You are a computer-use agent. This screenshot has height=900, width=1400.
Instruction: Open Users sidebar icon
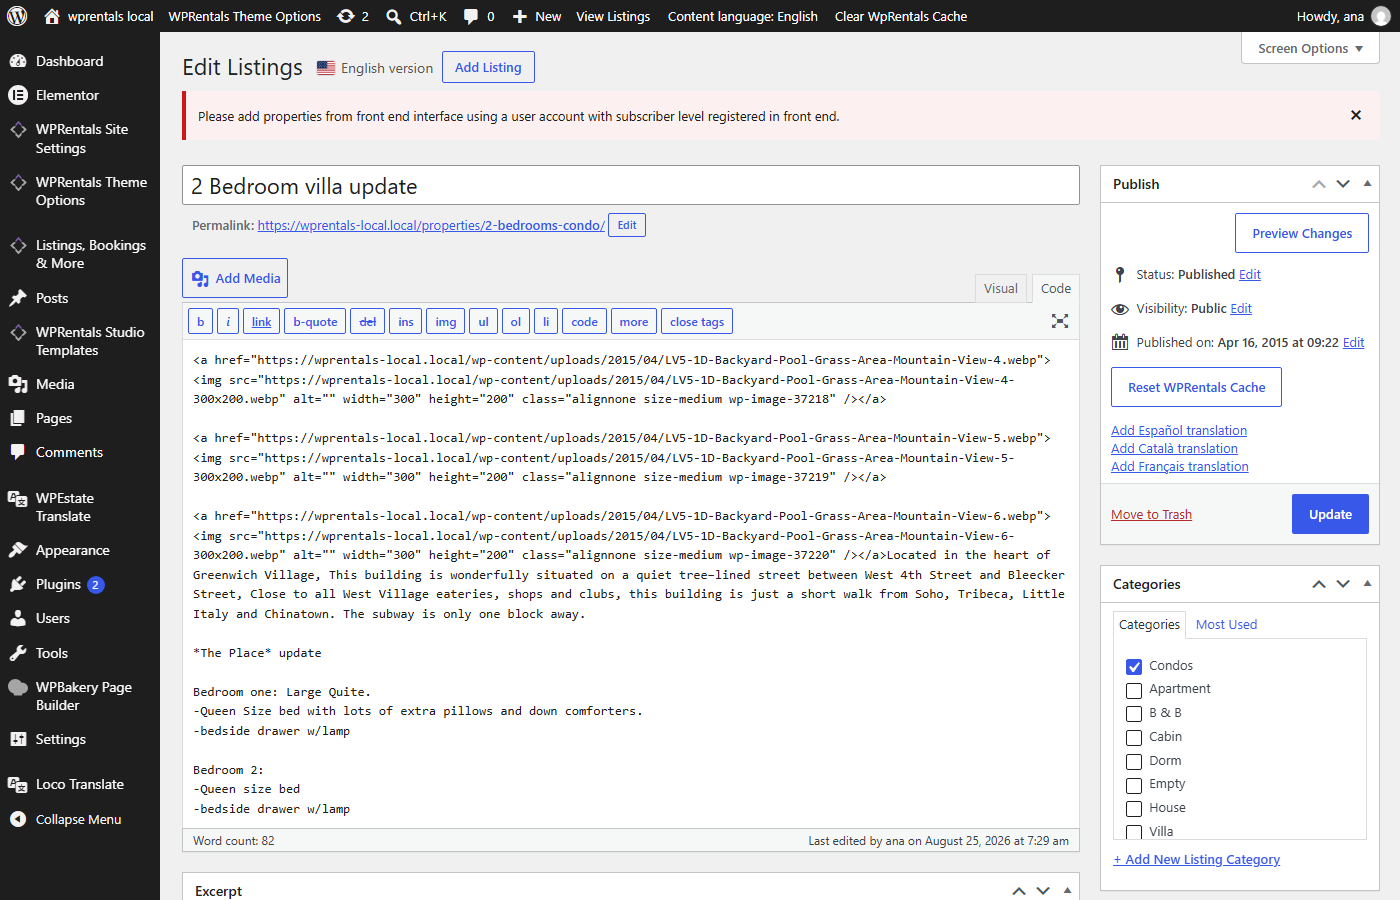(18, 618)
